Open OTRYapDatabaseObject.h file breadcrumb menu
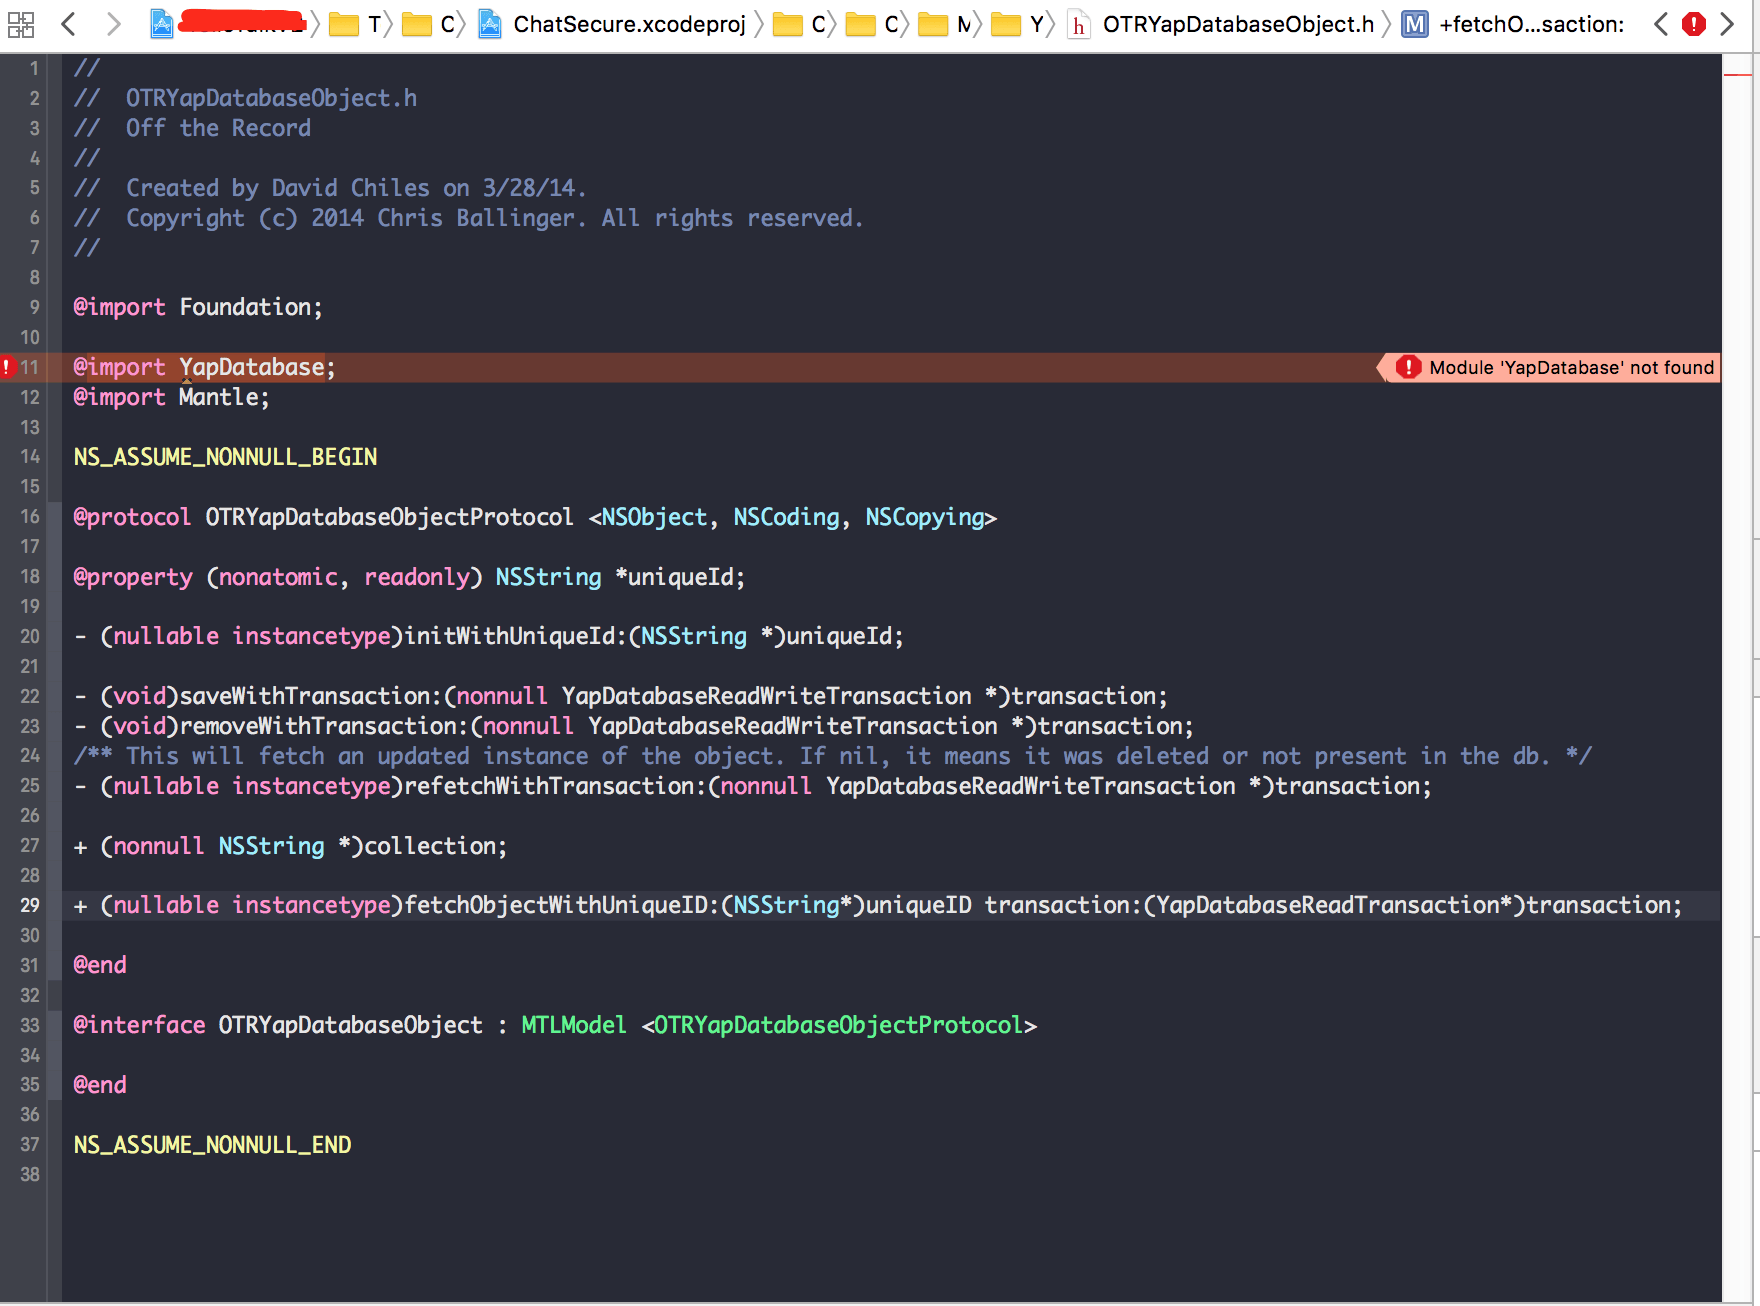 (x=1237, y=24)
